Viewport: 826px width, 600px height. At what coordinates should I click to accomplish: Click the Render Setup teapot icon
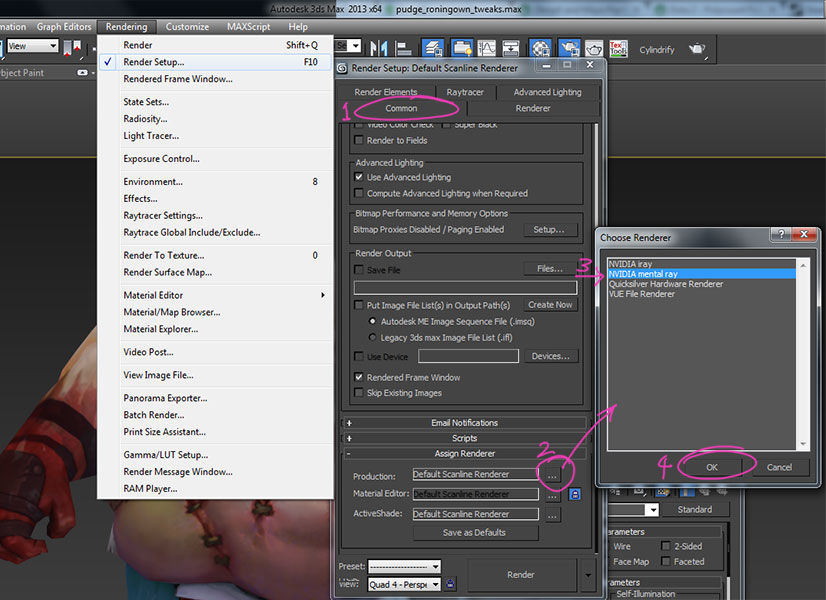(569, 48)
